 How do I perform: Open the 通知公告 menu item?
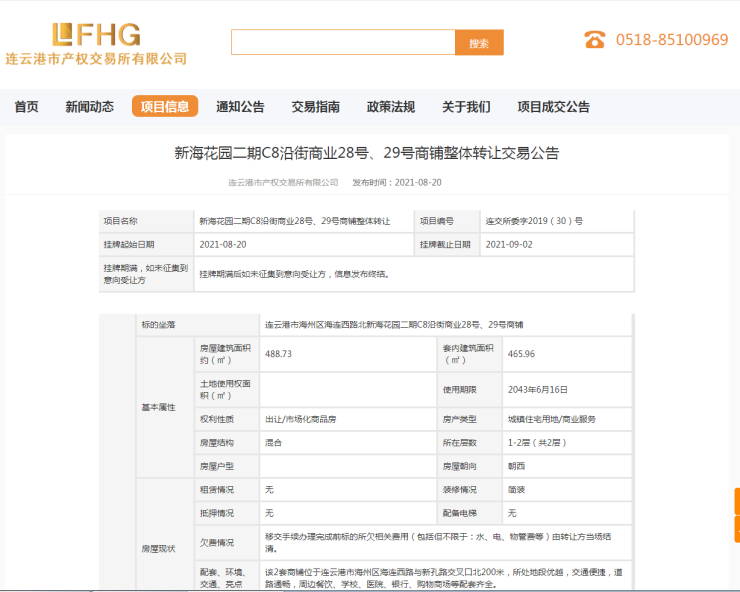(x=240, y=107)
